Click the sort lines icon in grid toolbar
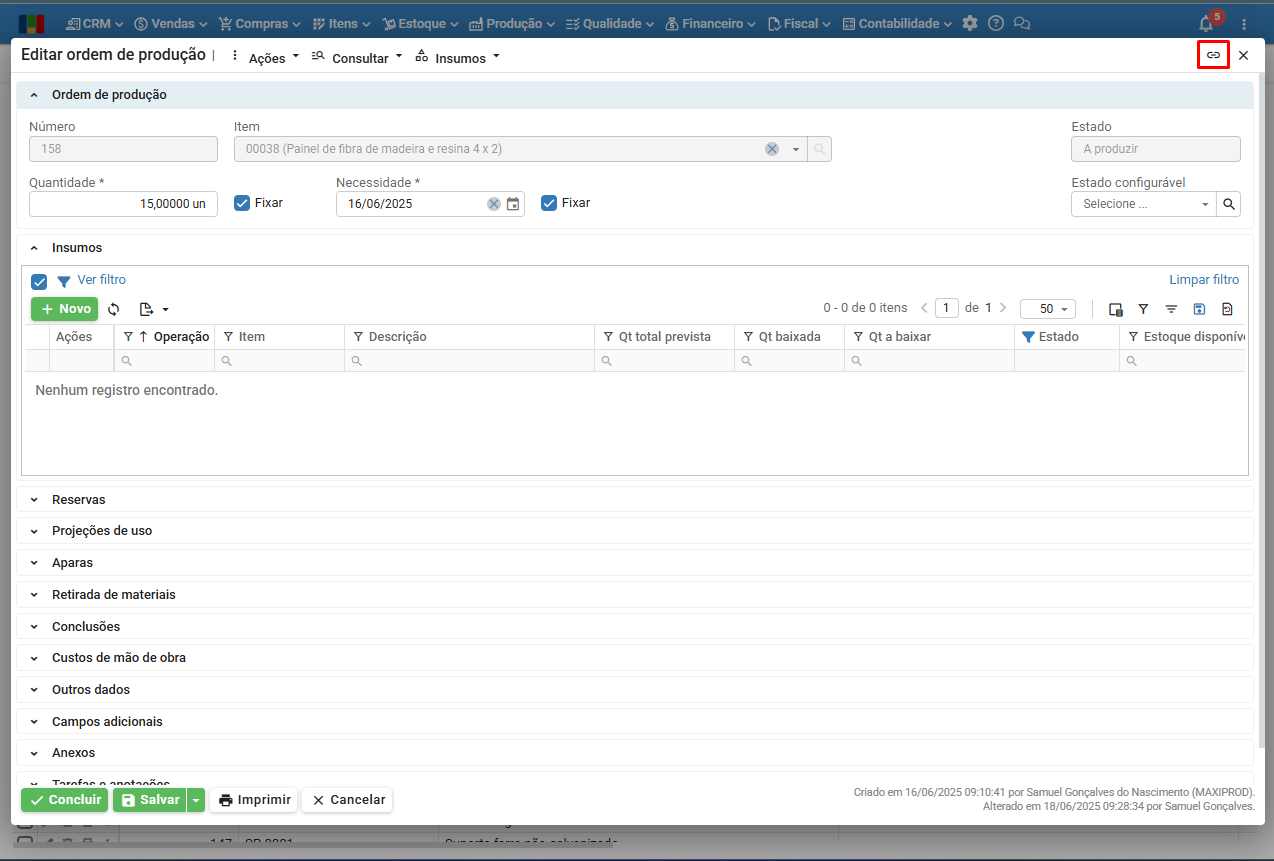The height and width of the screenshot is (861, 1274). click(x=1171, y=309)
